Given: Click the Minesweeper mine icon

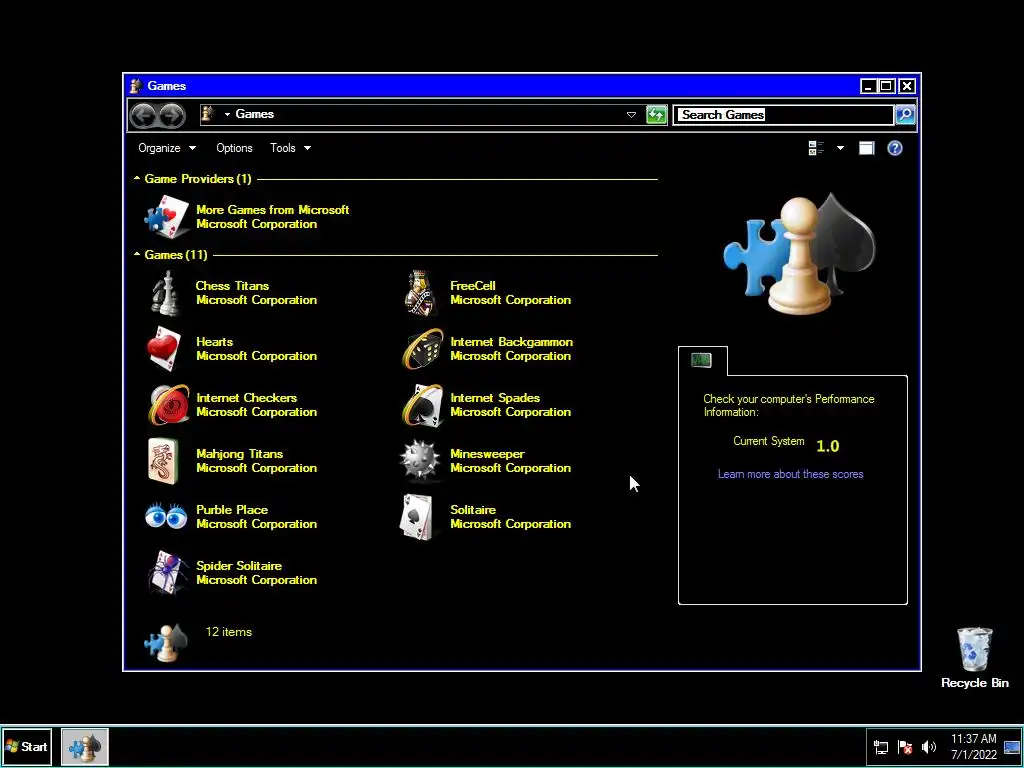Looking at the screenshot, I should pyautogui.click(x=420, y=461).
